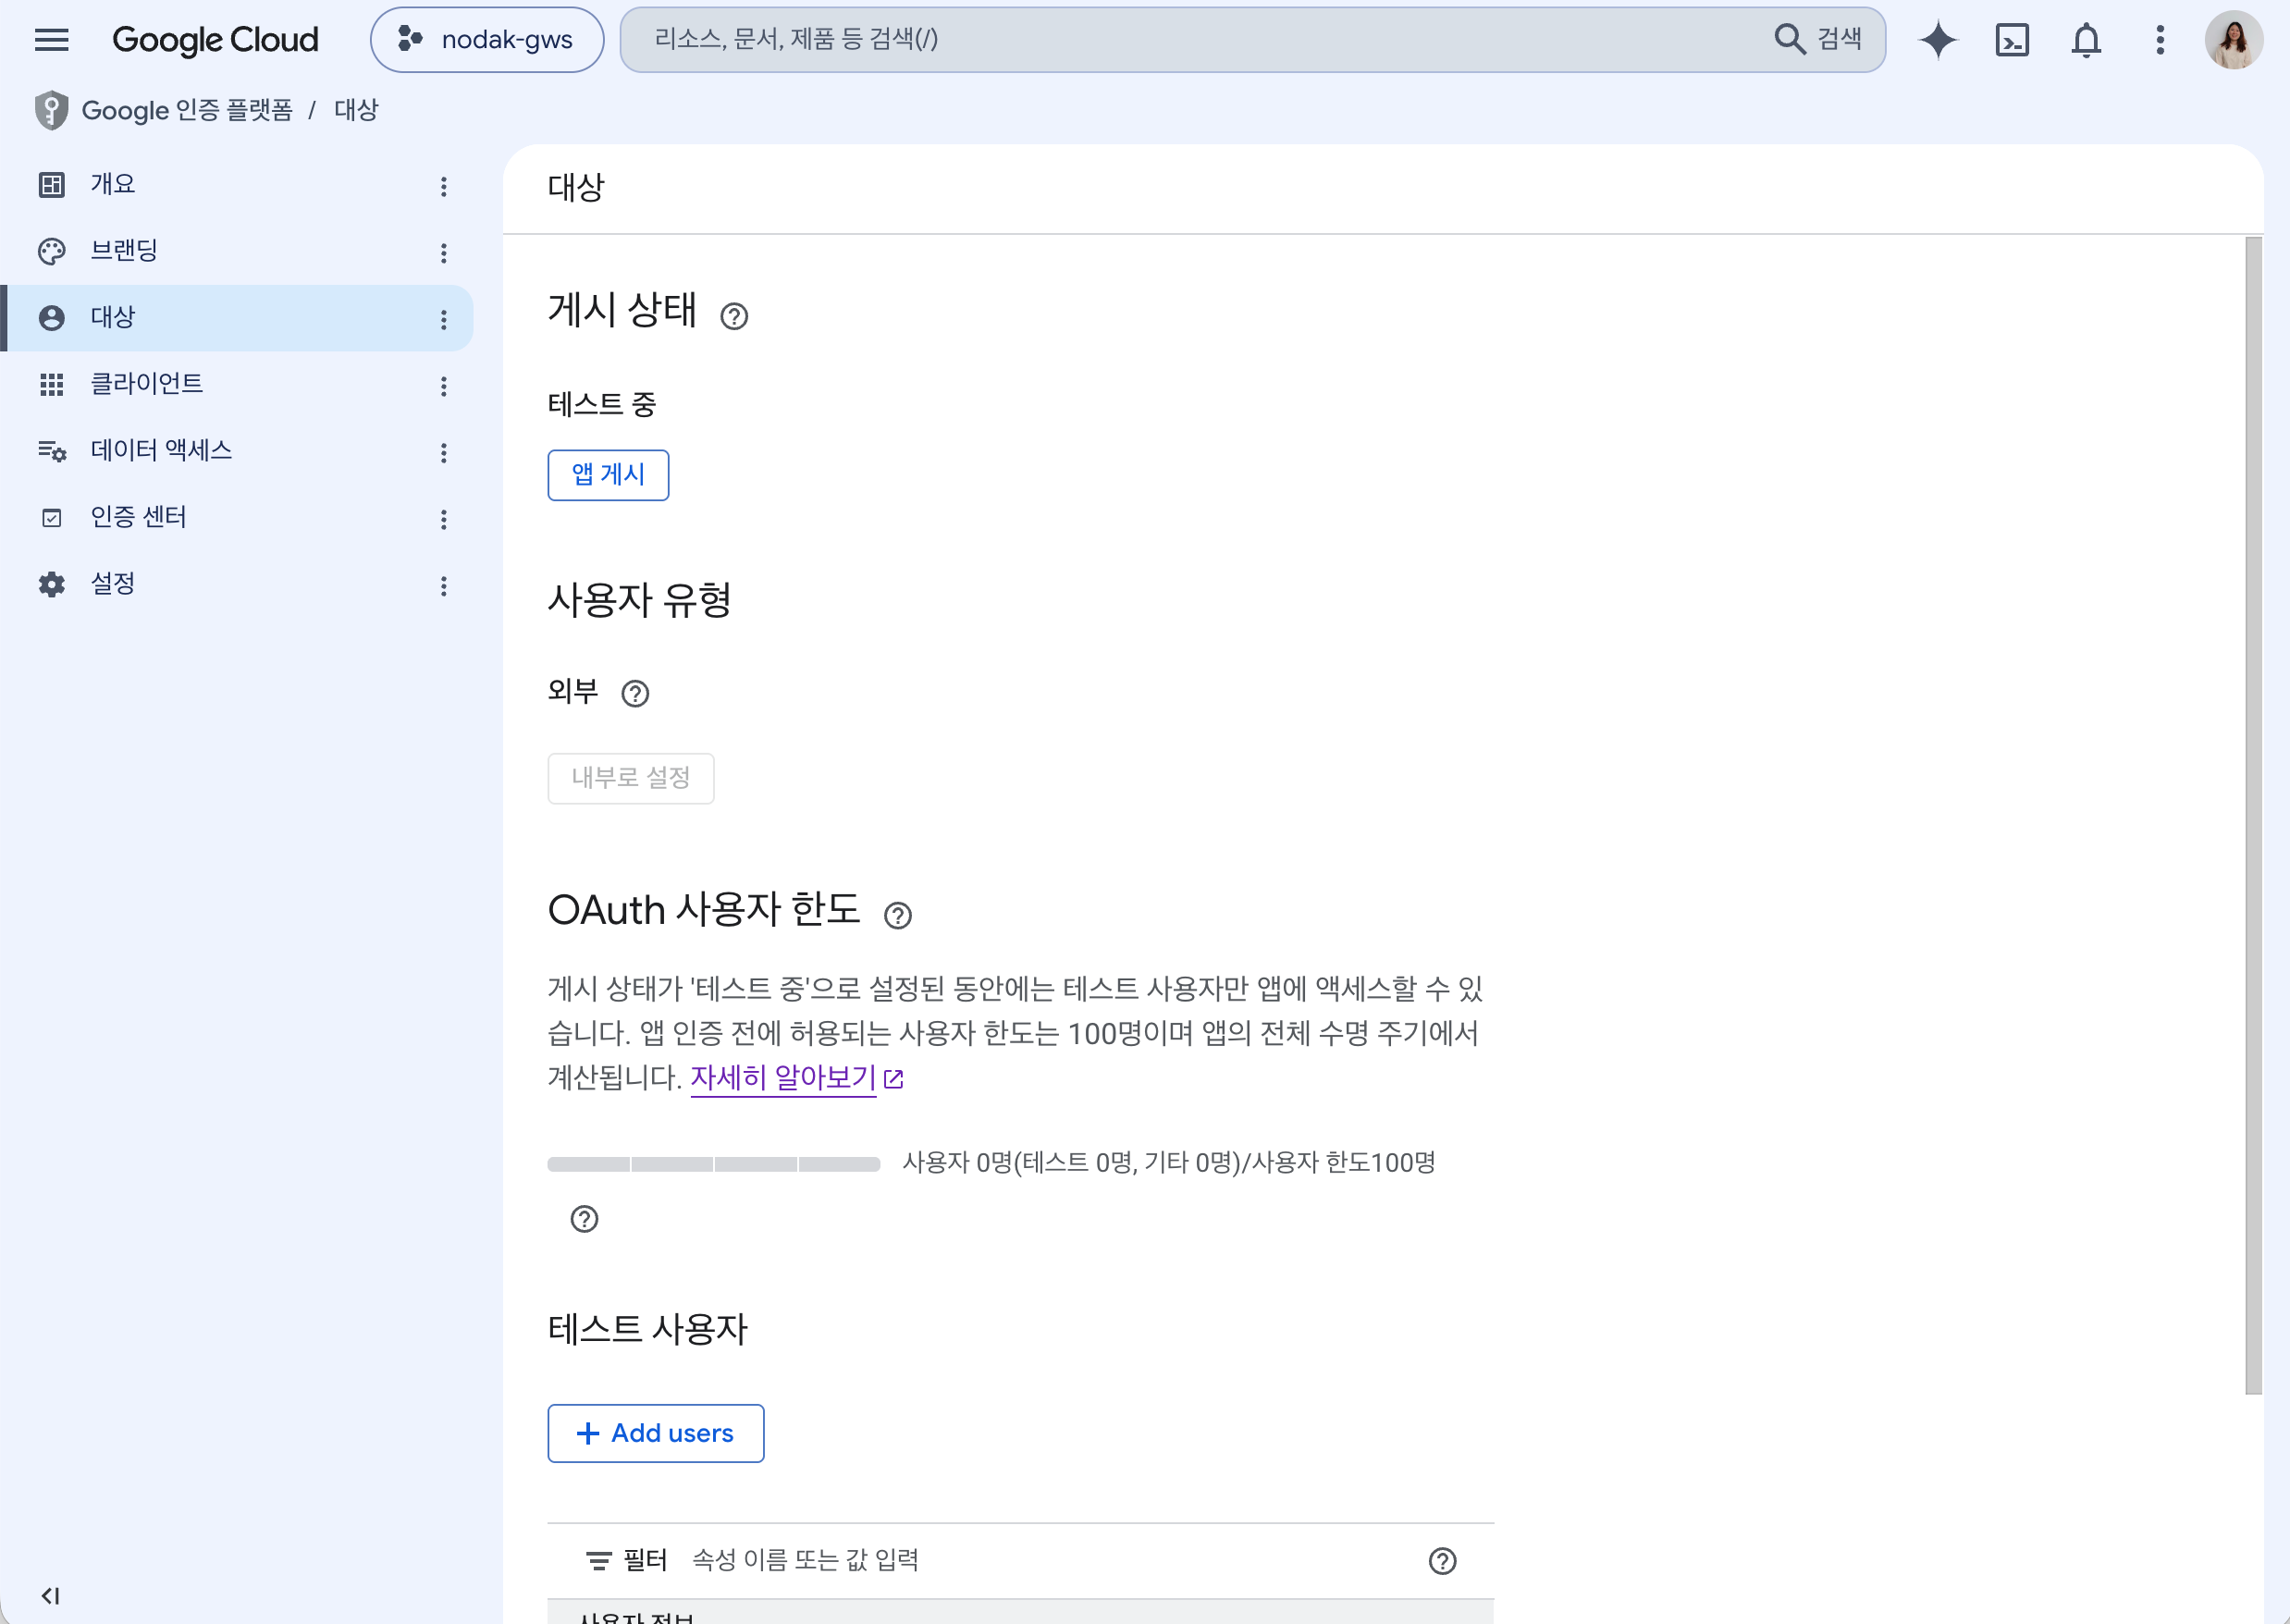Click the Google 인증 플랫폼 shield icon

tap(51, 110)
